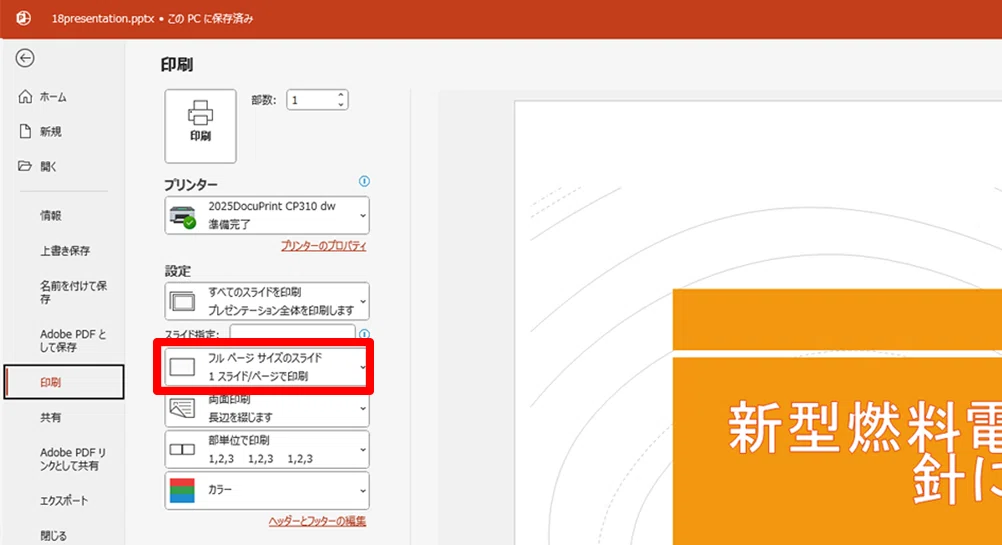This screenshot has height=545, width=1002.
Task: Open すべてのスライドを印刷 dropdown
Action: tap(267, 301)
